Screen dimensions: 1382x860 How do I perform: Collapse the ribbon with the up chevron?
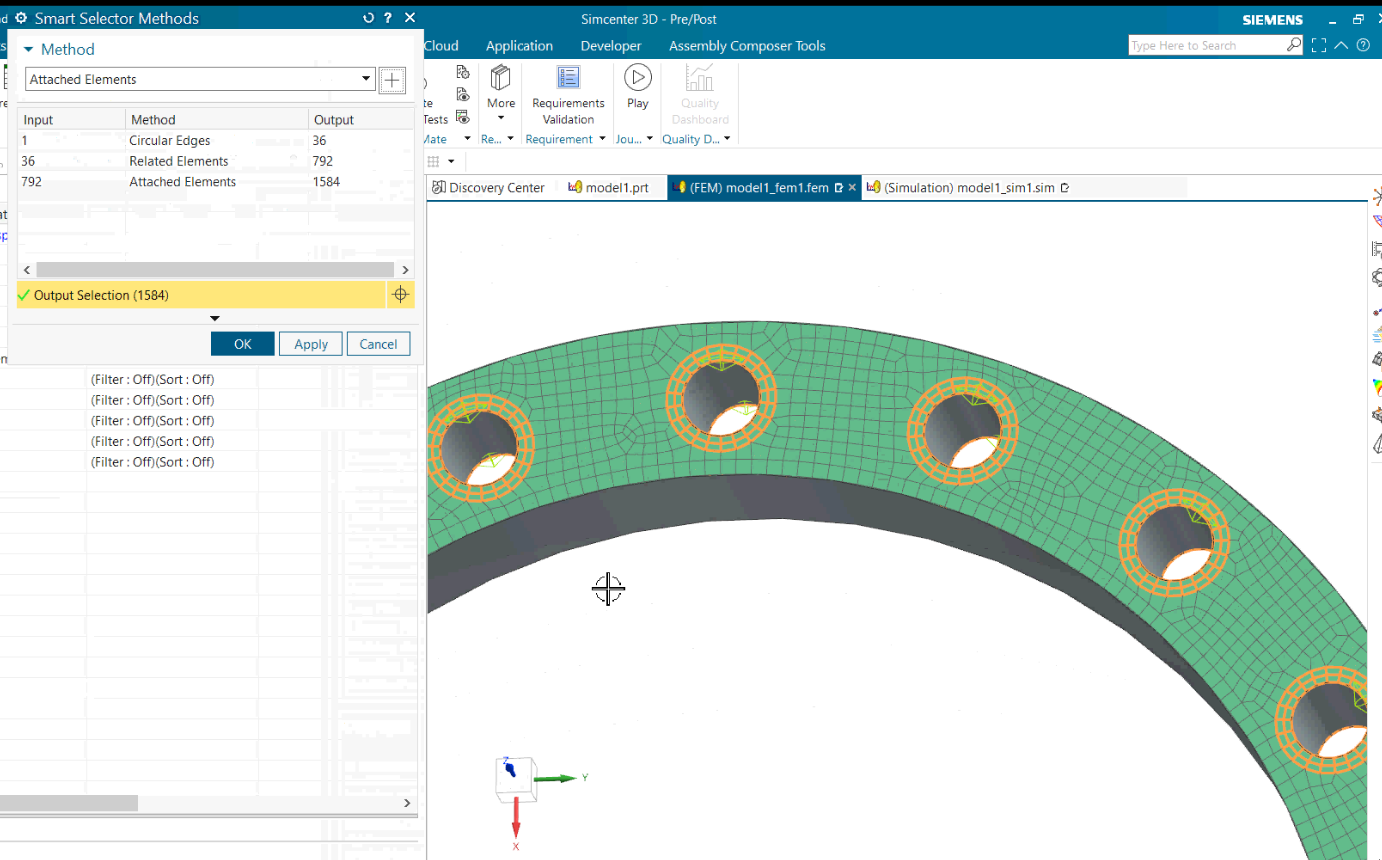(1341, 46)
